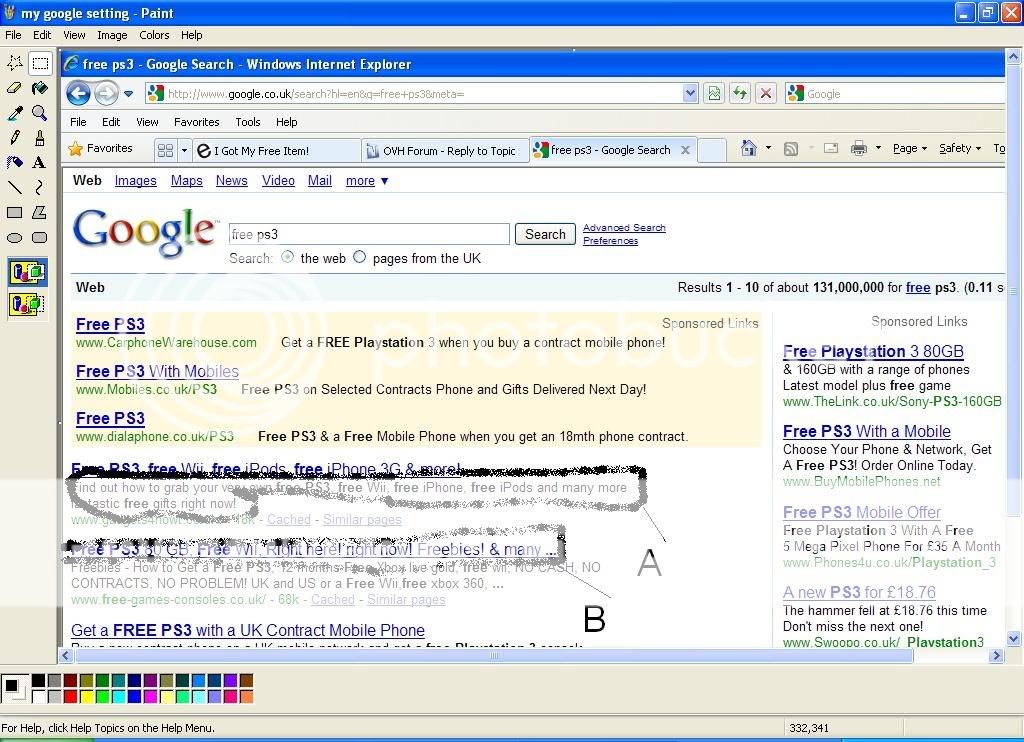Select the rectangular Select tool in Paint
Image resolution: width=1024 pixels, height=742 pixels.
(x=40, y=63)
